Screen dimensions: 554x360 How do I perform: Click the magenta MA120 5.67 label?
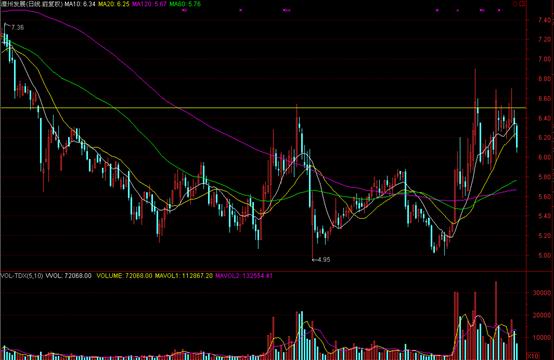149,4
